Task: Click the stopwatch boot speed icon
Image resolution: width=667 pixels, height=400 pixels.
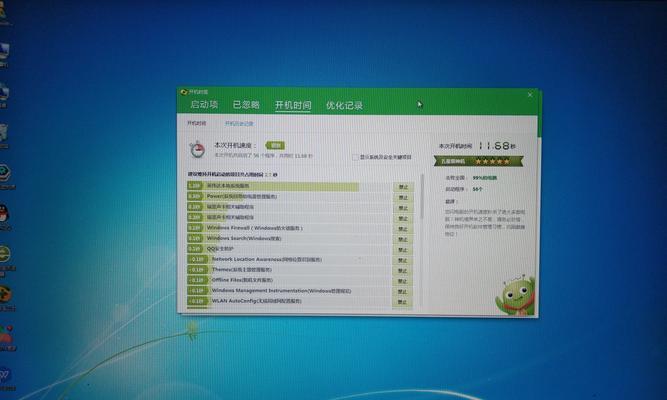Action: click(197, 149)
